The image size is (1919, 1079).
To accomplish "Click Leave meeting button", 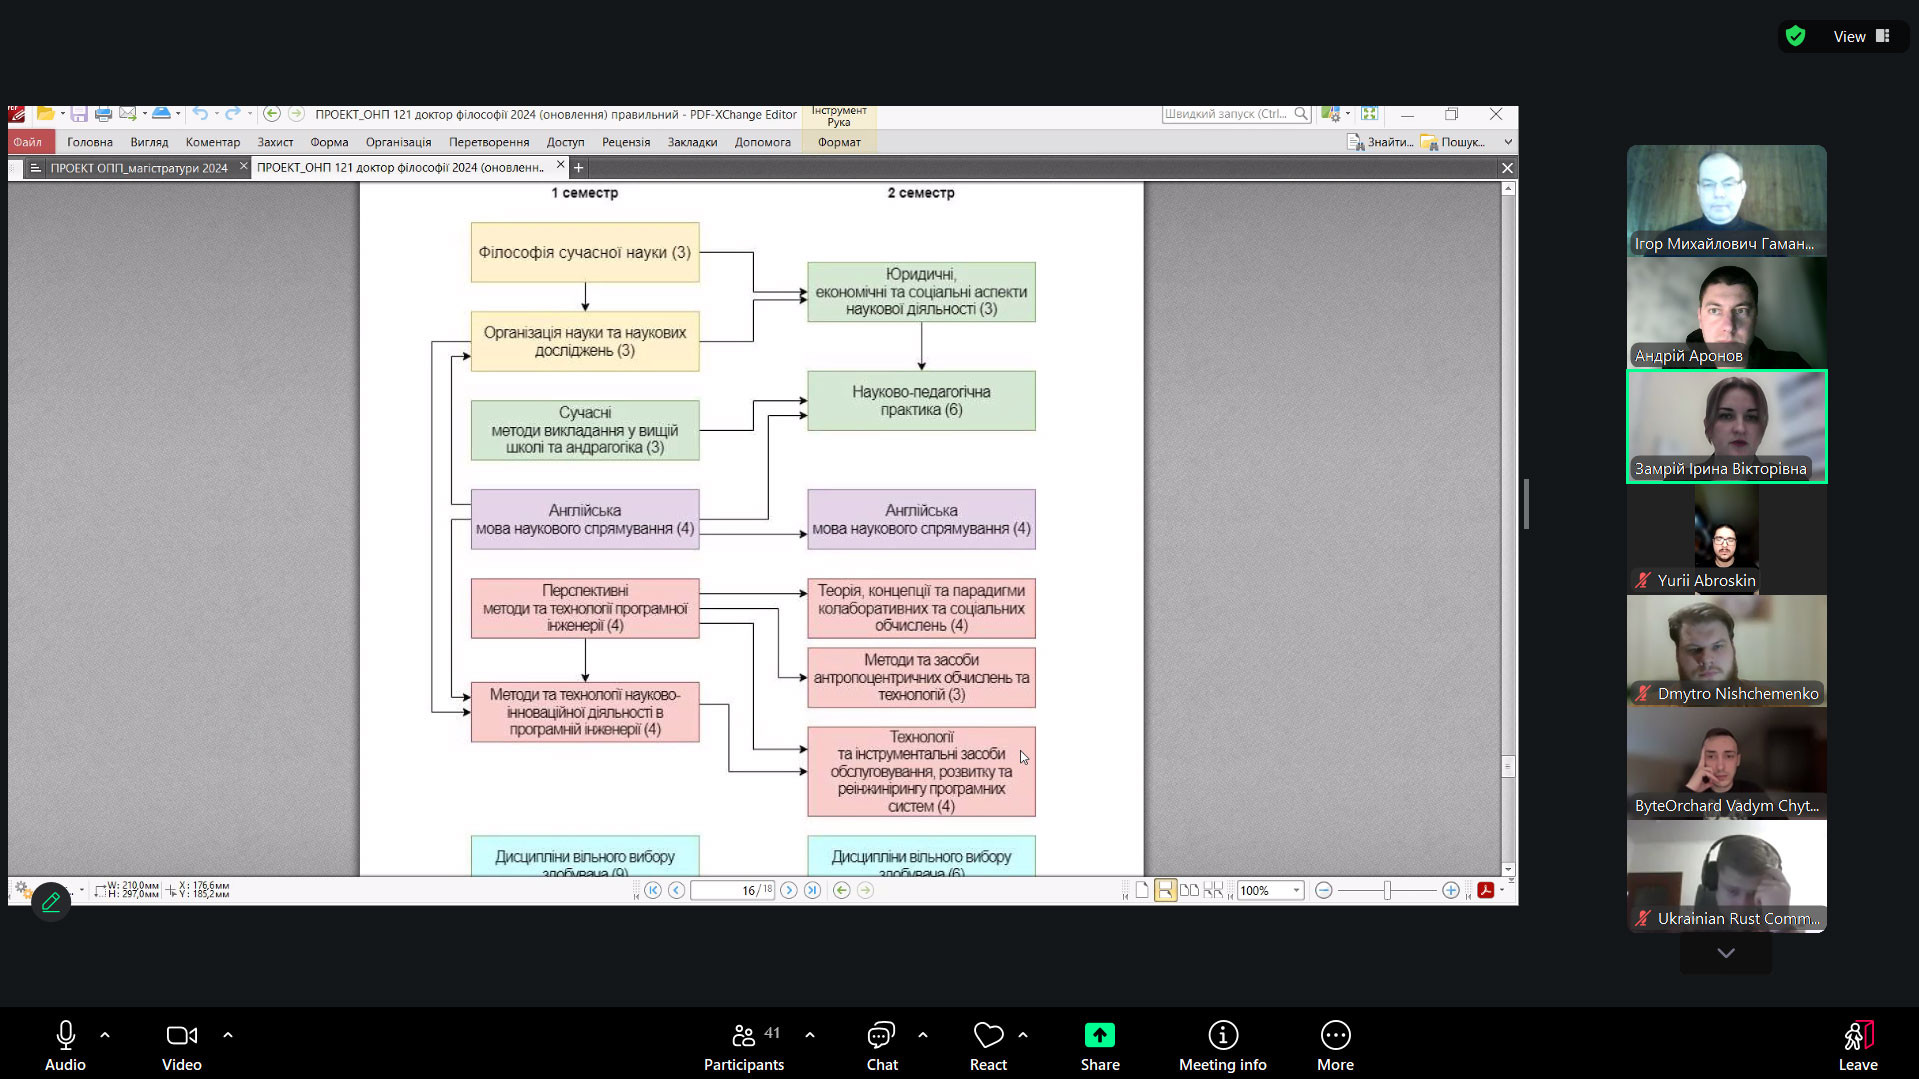I will [x=1857, y=1045].
